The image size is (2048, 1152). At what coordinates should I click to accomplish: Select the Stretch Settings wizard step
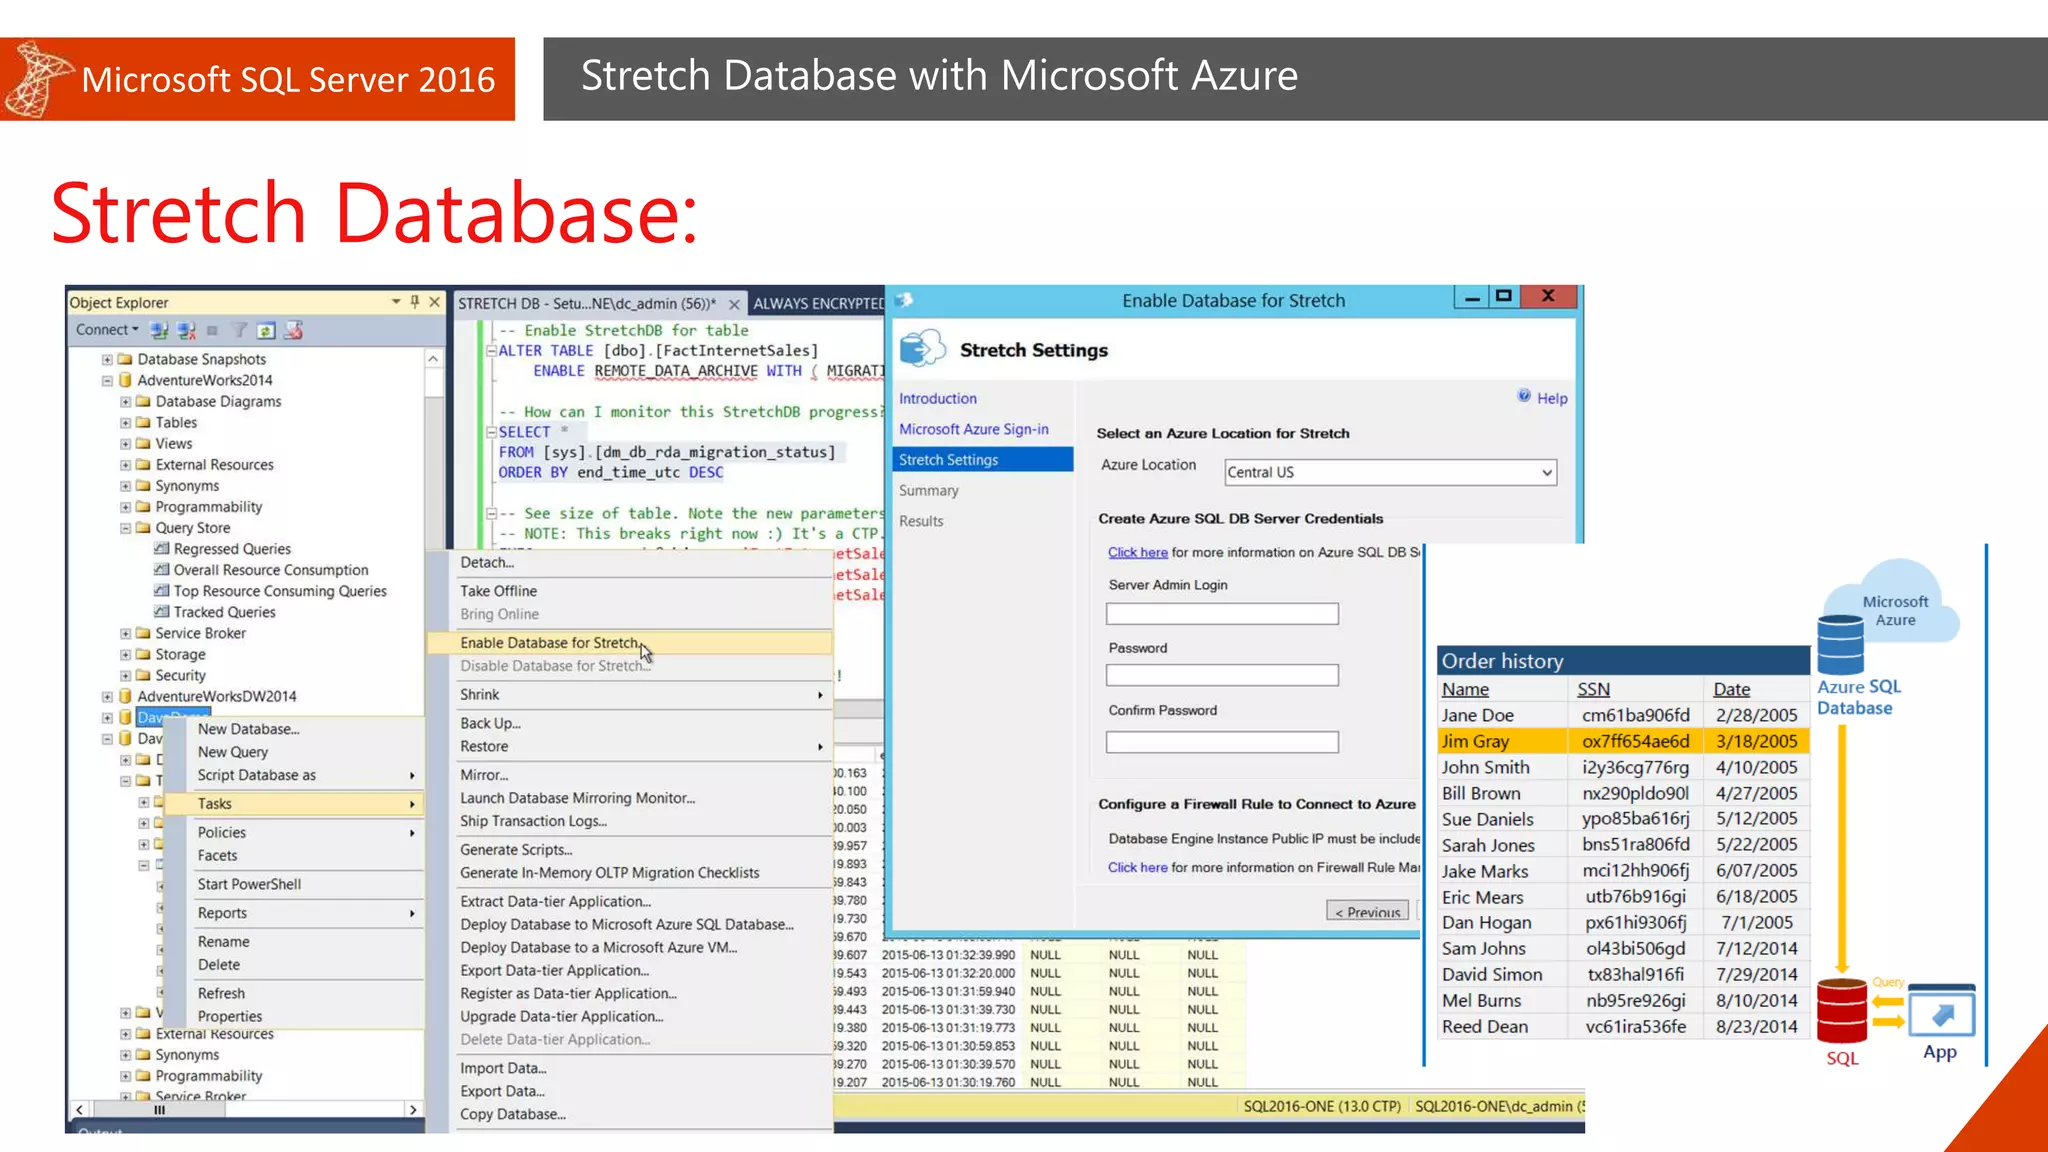click(x=983, y=460)
